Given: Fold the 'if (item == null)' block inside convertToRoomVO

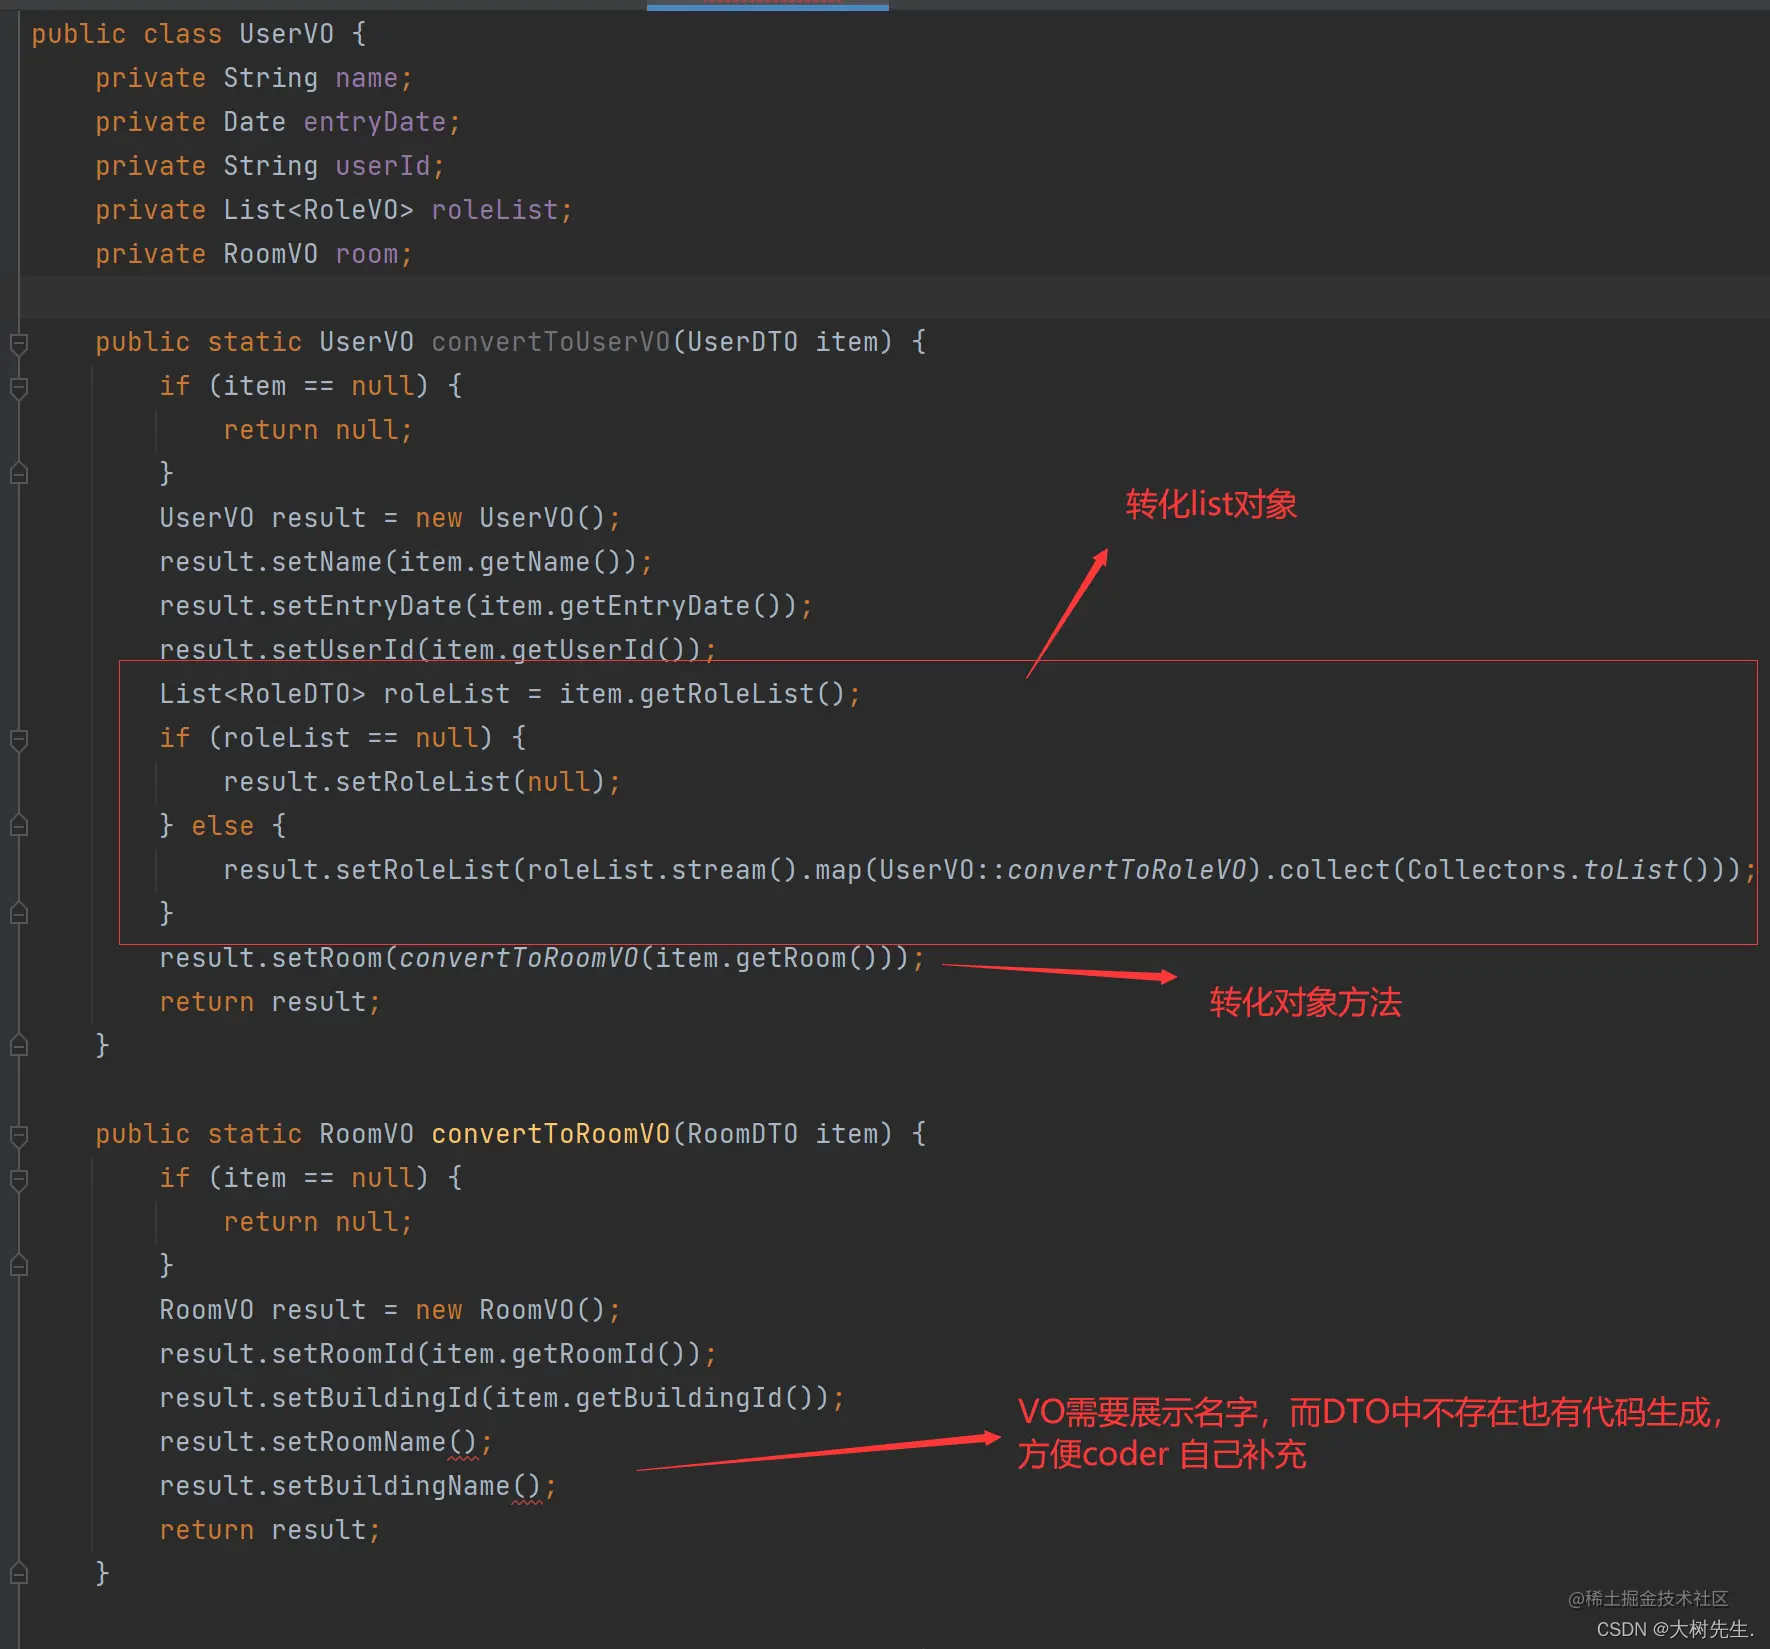Looking at the screenshot, I should [x=18, y=1179].
